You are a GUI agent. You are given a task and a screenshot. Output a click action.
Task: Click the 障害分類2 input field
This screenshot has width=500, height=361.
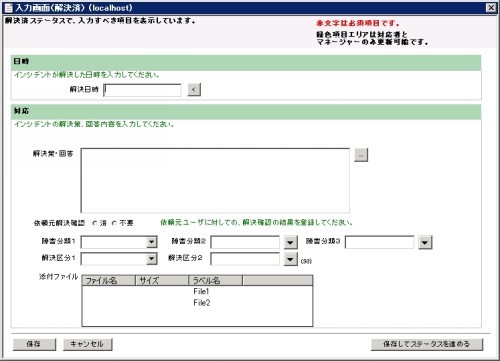pyautogui.click(x=245, y=242)
